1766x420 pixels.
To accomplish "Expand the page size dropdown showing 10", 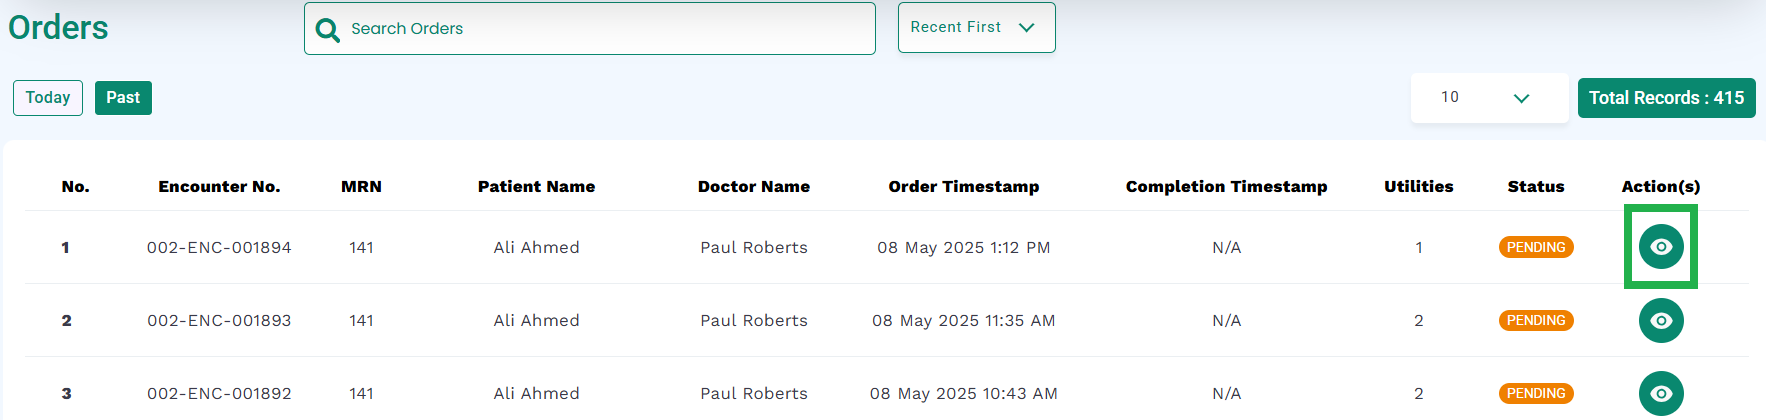I will [1489, 97].
